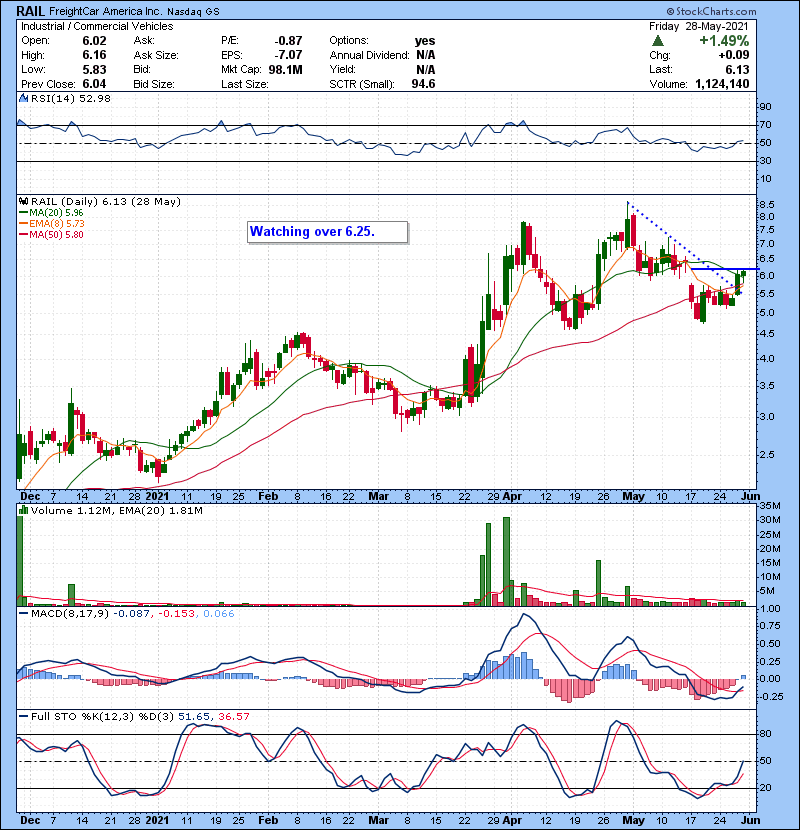Click the Open price 6.02
Screen dimensions: 800x830
click(94, 41)
